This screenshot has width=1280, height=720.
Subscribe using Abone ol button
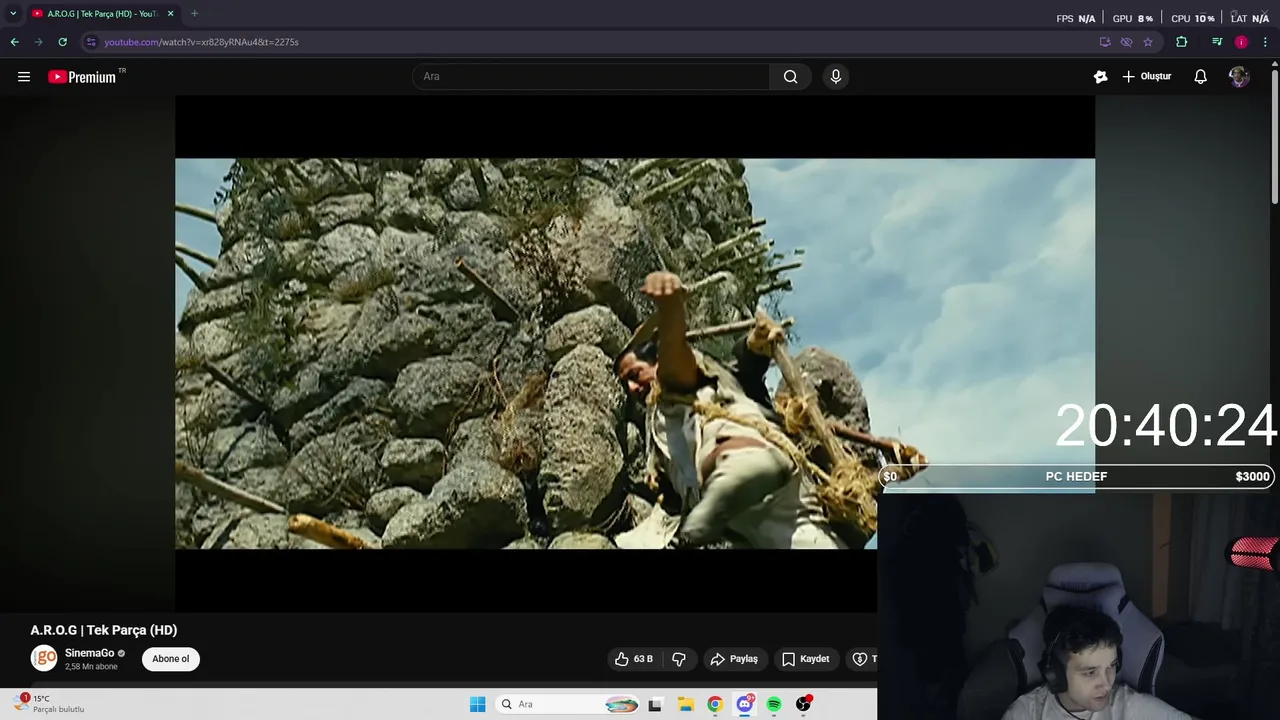(171, 659)
